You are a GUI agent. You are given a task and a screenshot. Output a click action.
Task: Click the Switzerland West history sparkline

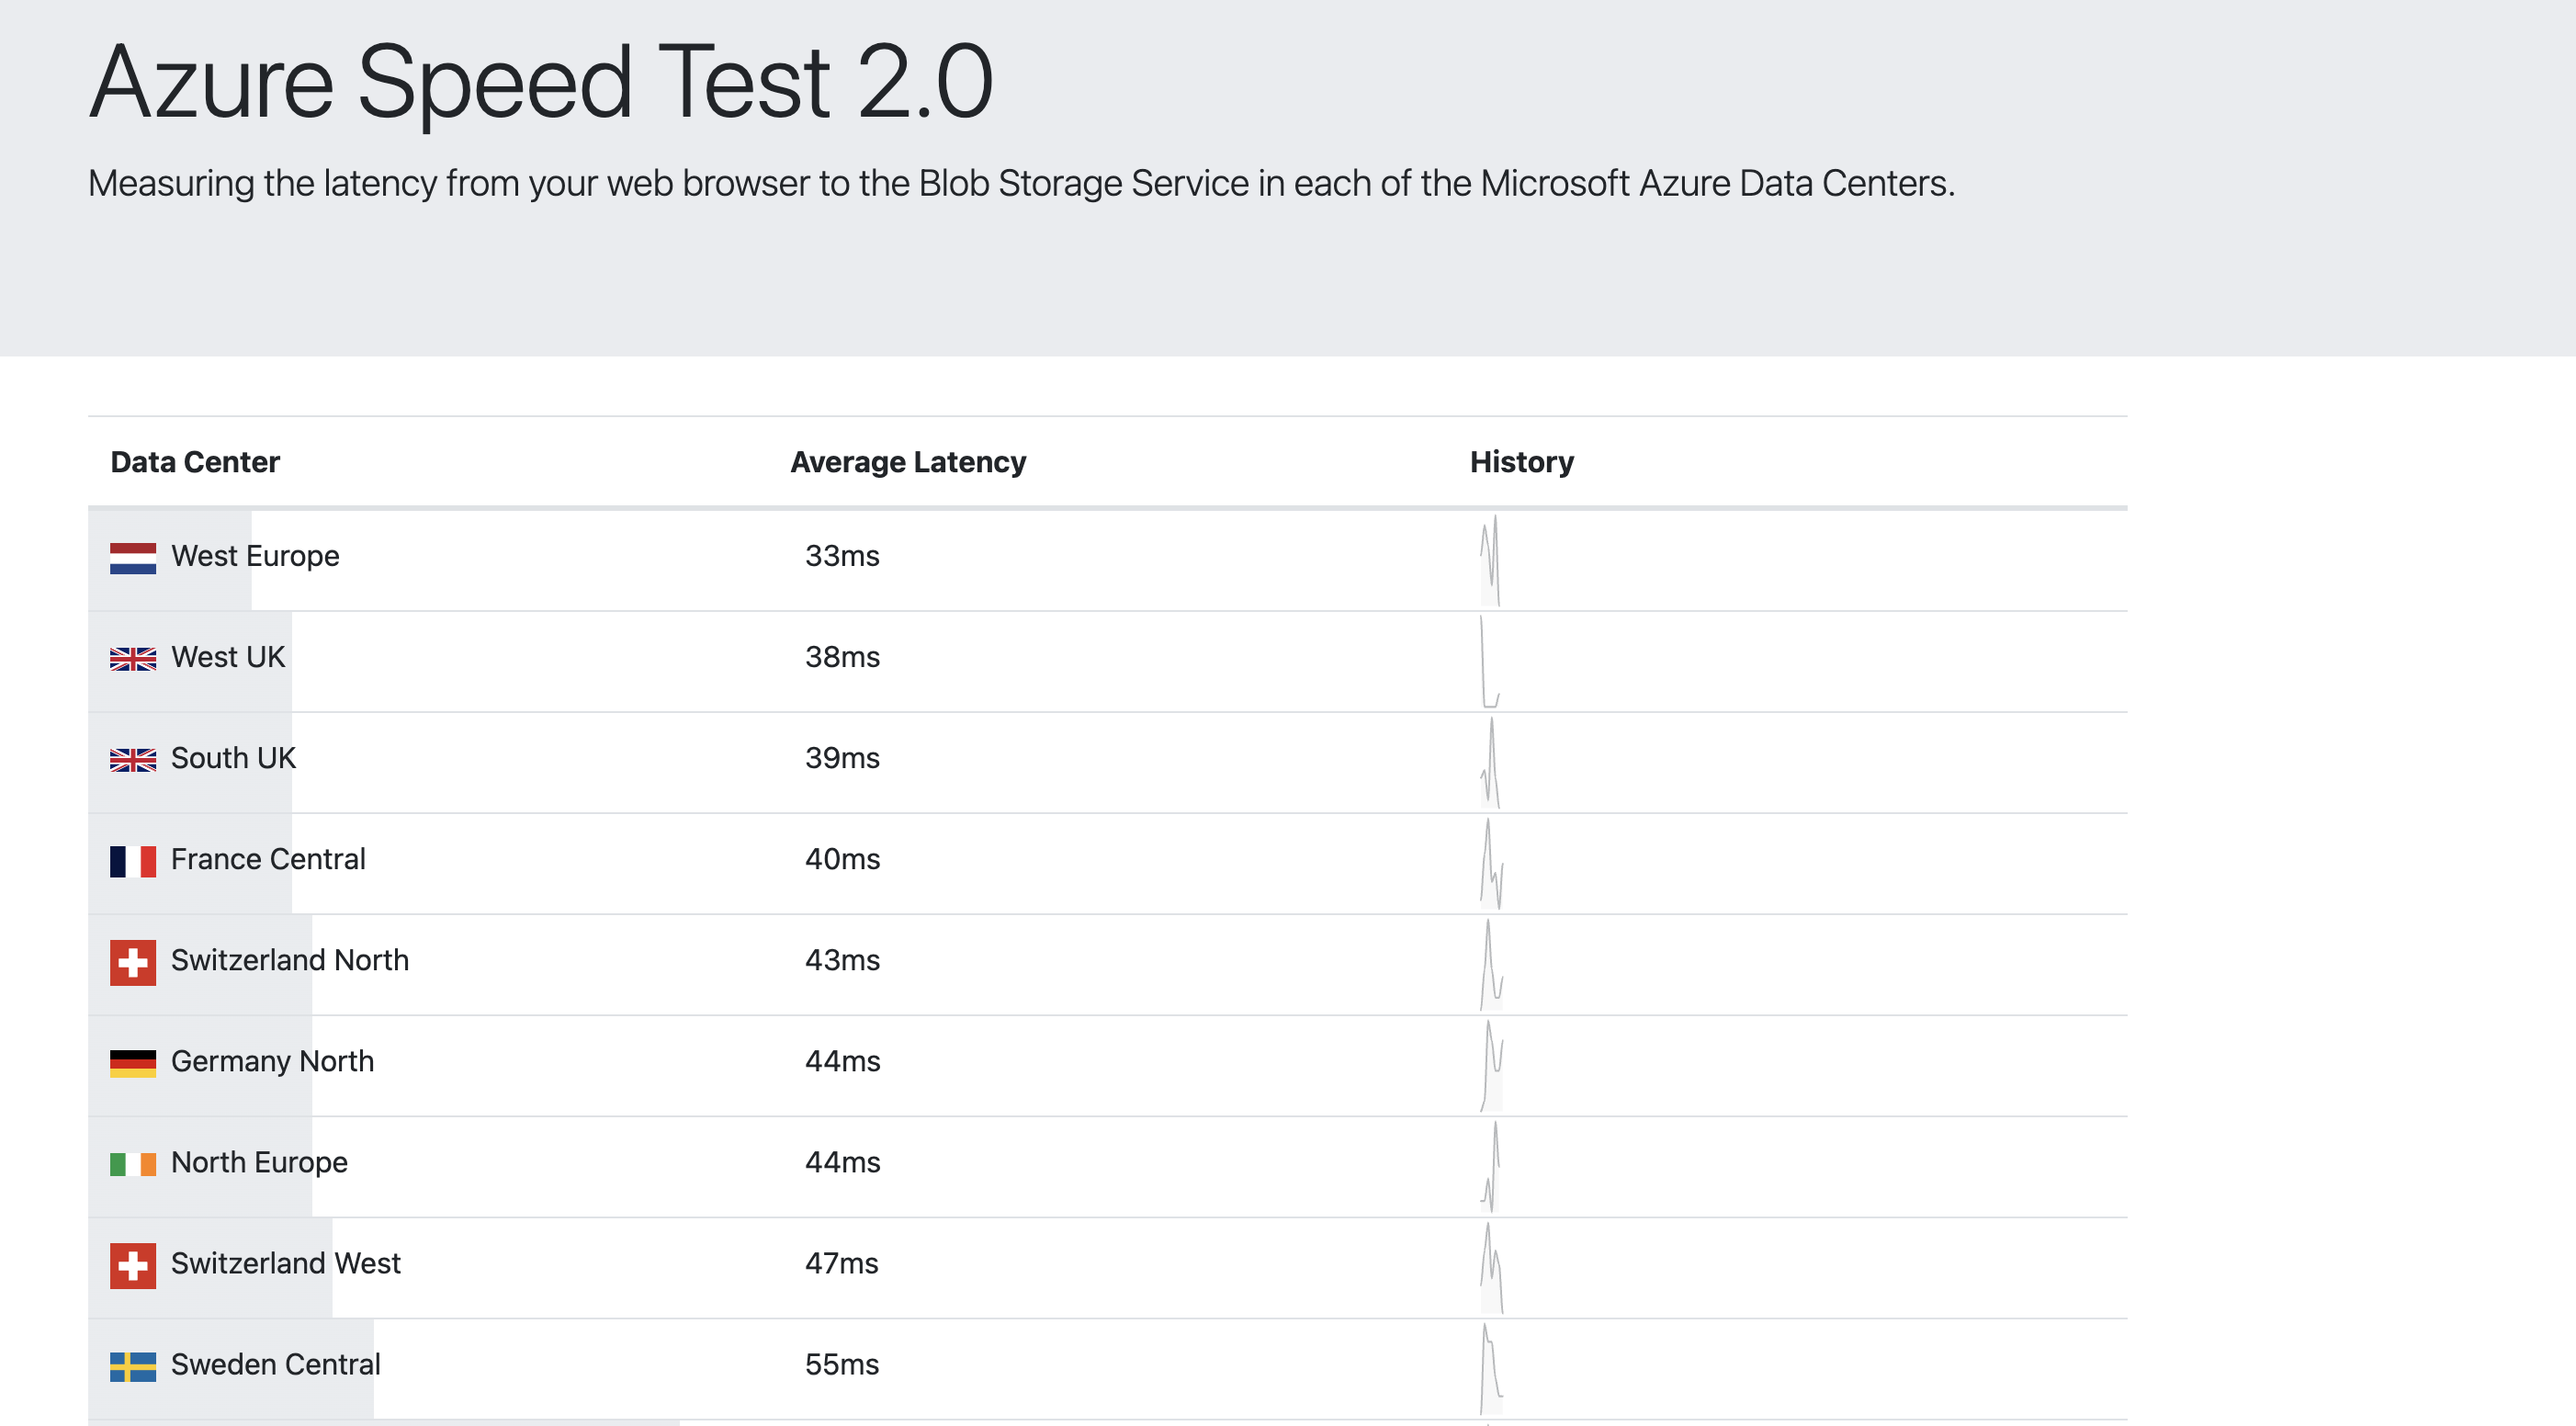pyautogui.click(x=1491, y=1267)
